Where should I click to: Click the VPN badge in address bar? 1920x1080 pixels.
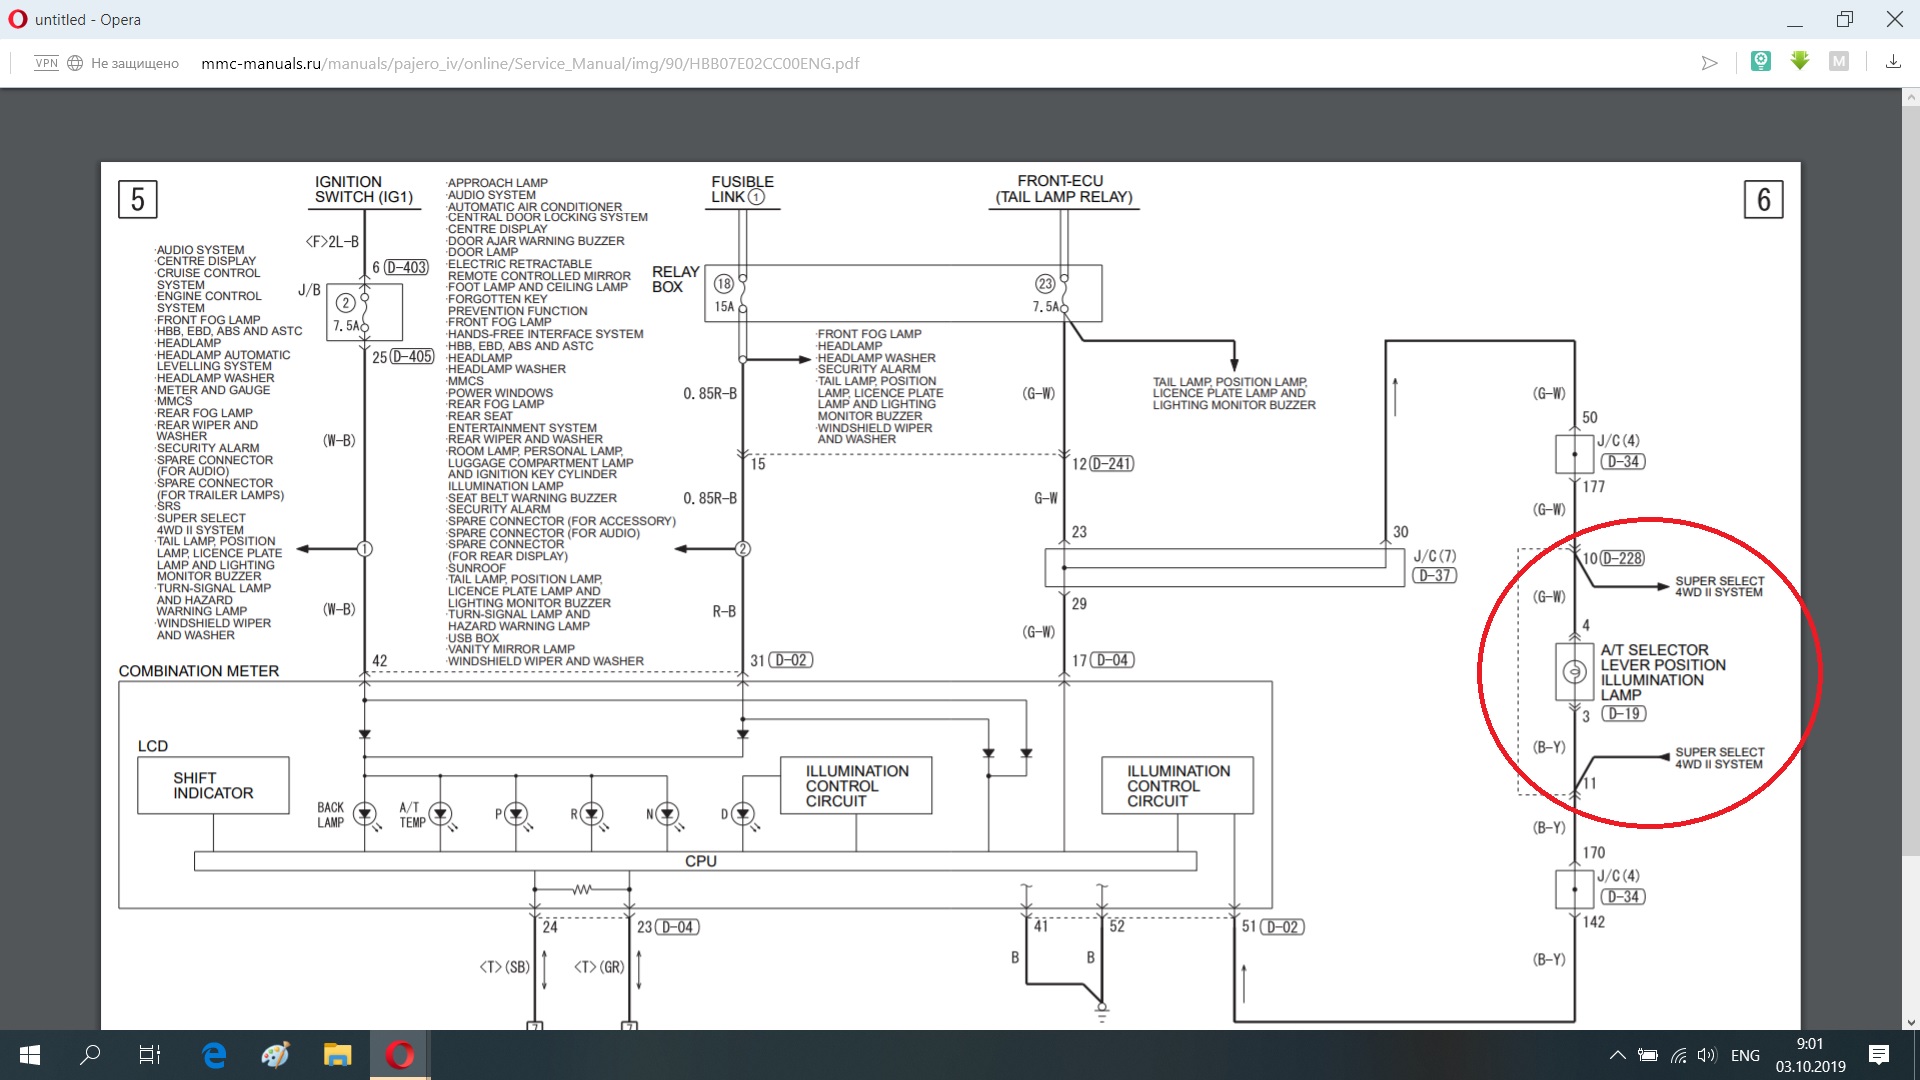[46, 63]
